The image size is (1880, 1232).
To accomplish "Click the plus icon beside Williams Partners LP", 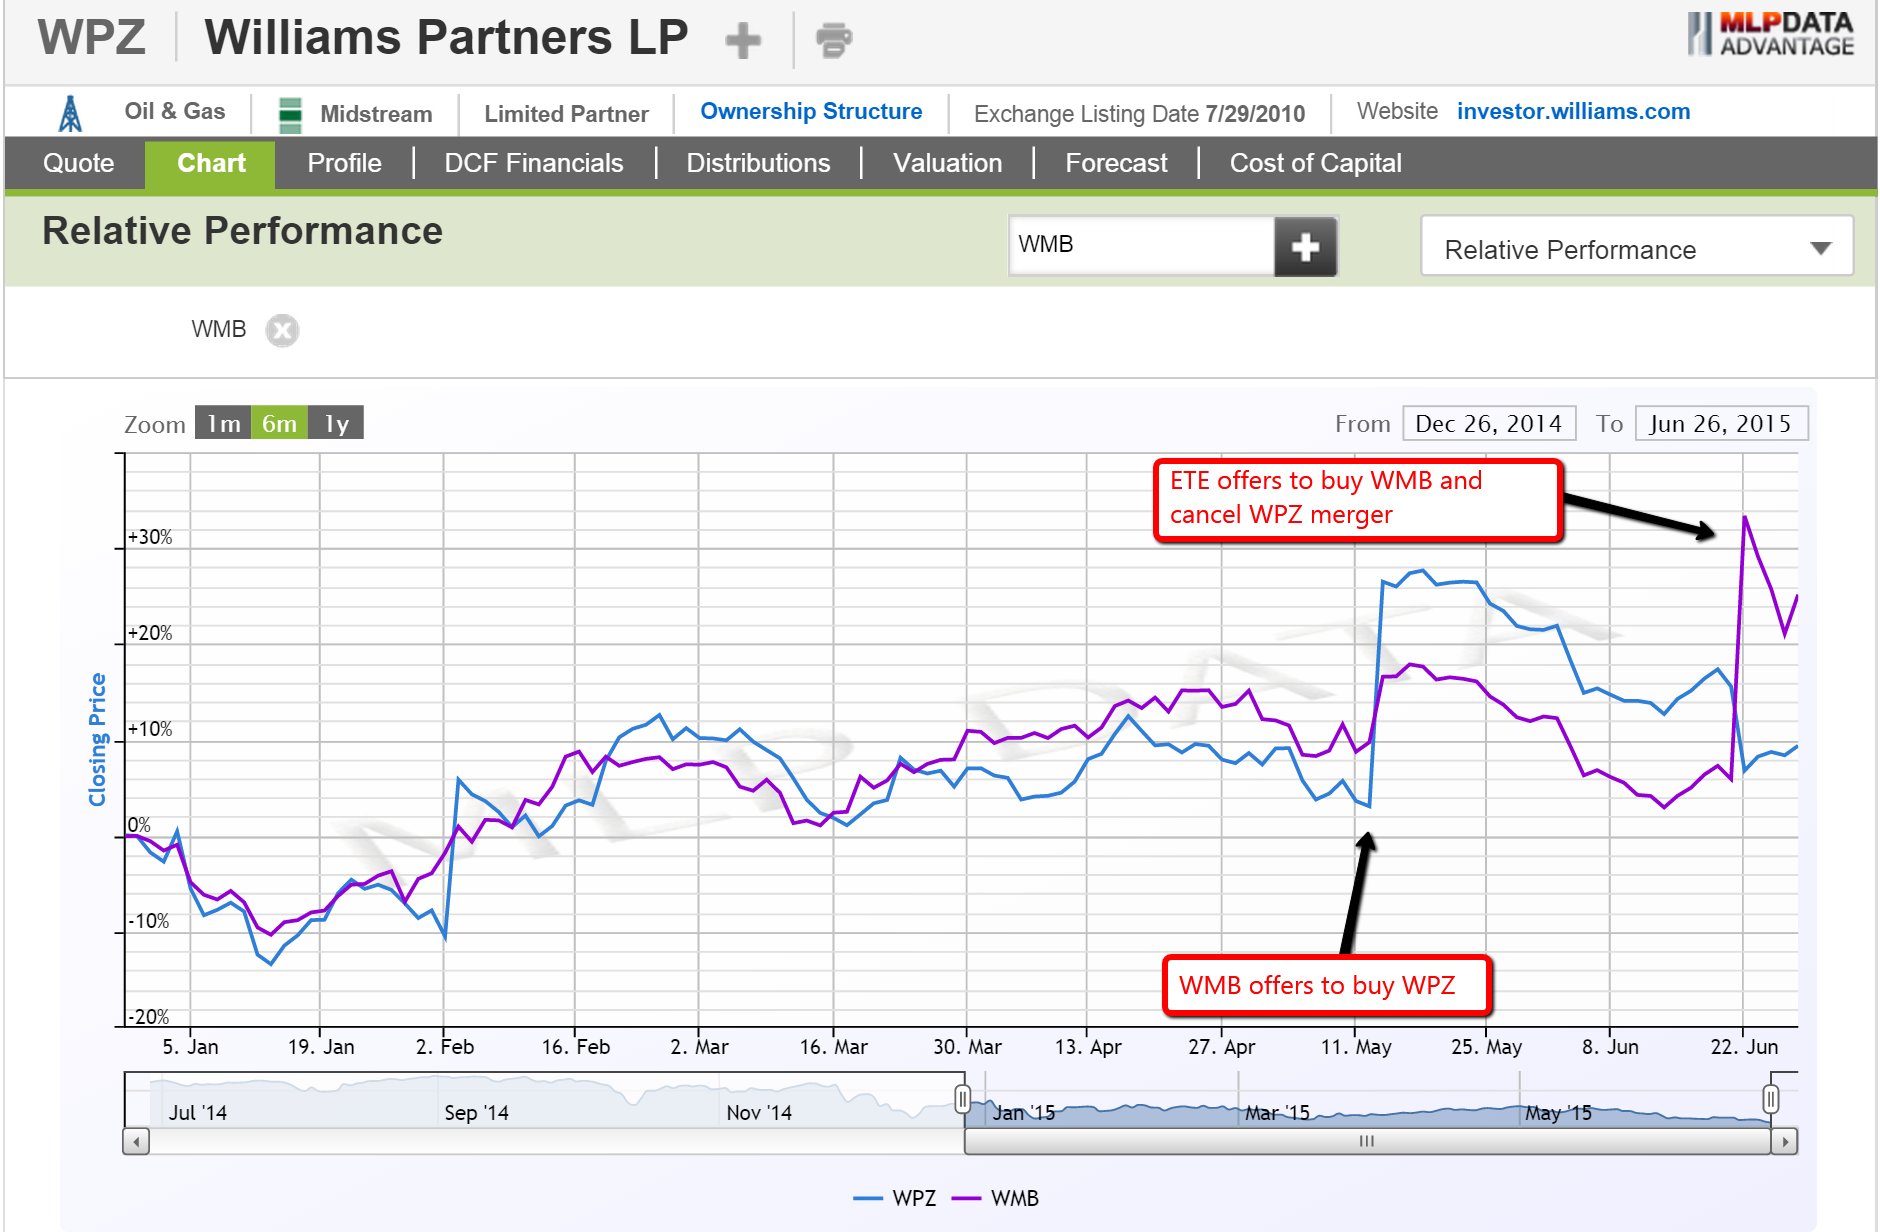I will coord(743,41).
